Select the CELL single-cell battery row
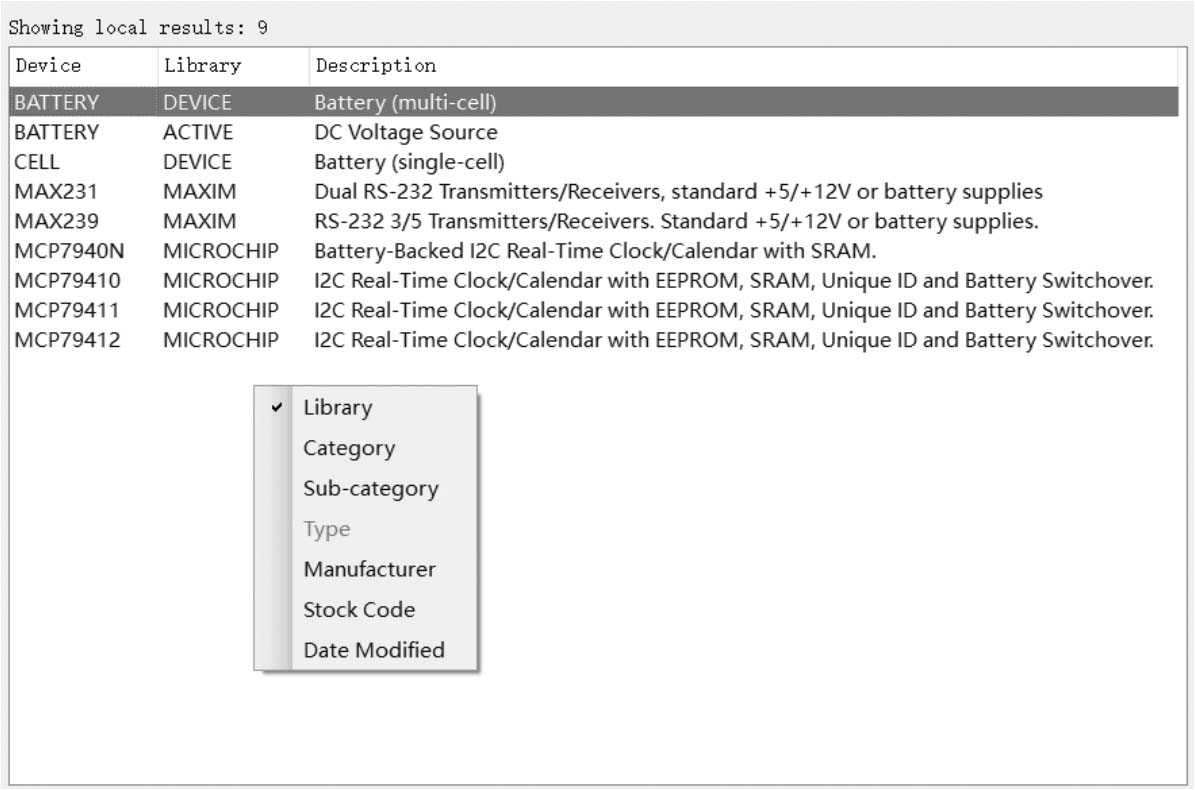This screenshot has width=1195, height=790. (37, 162)
